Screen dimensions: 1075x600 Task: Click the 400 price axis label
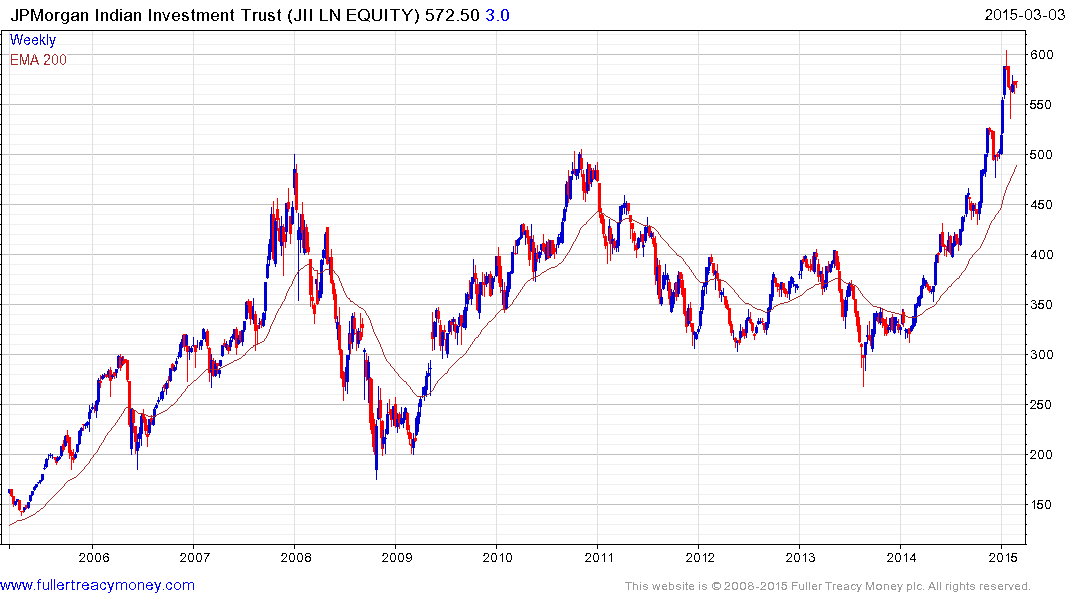(x=1042, y=255)
